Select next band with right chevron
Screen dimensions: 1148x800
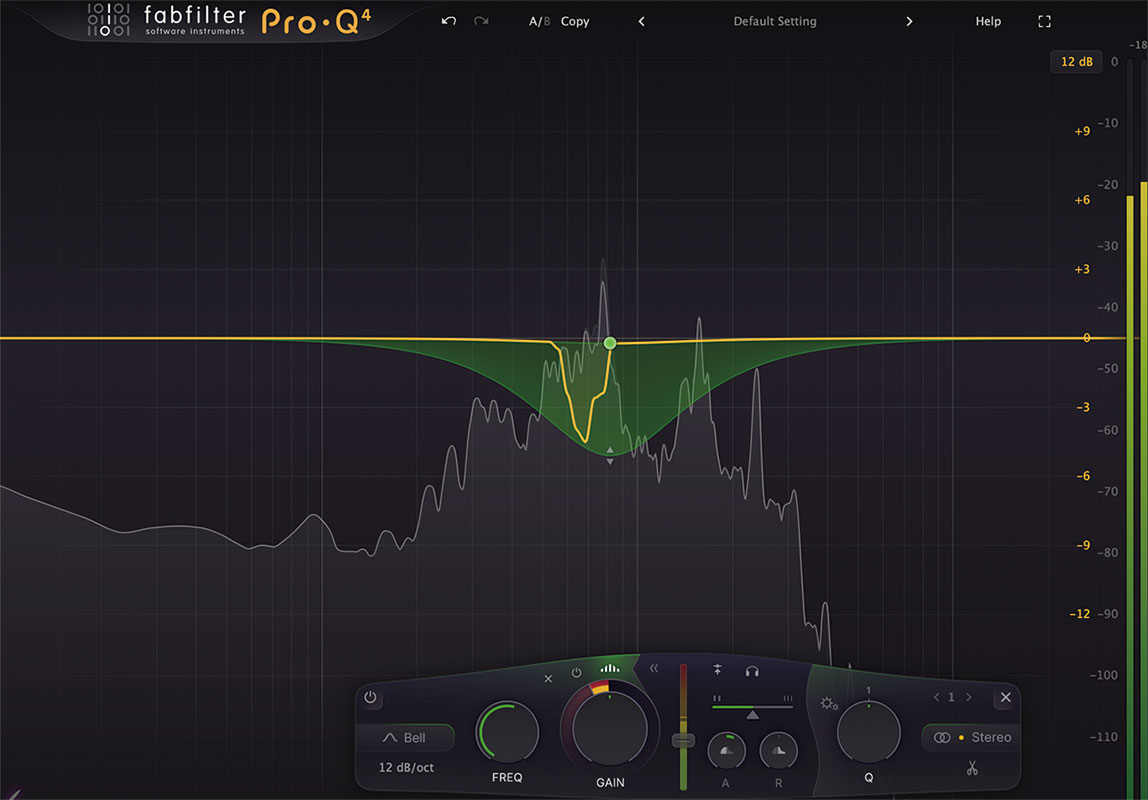point(969,698)
